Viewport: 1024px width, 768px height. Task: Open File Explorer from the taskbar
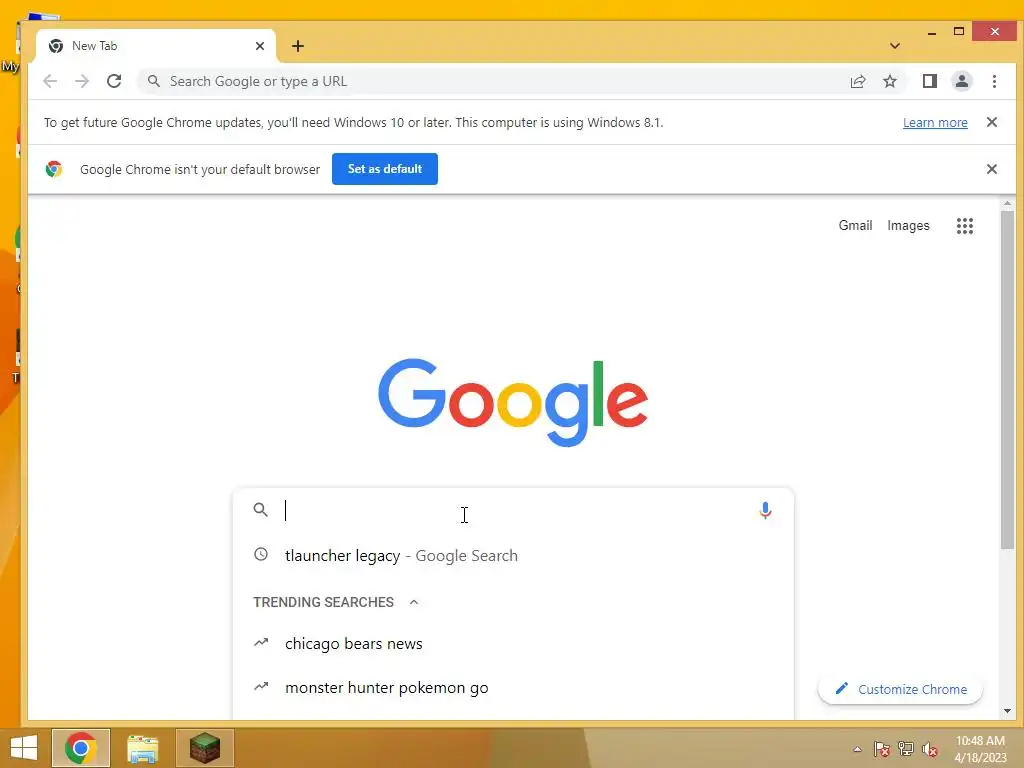point(142,748)
